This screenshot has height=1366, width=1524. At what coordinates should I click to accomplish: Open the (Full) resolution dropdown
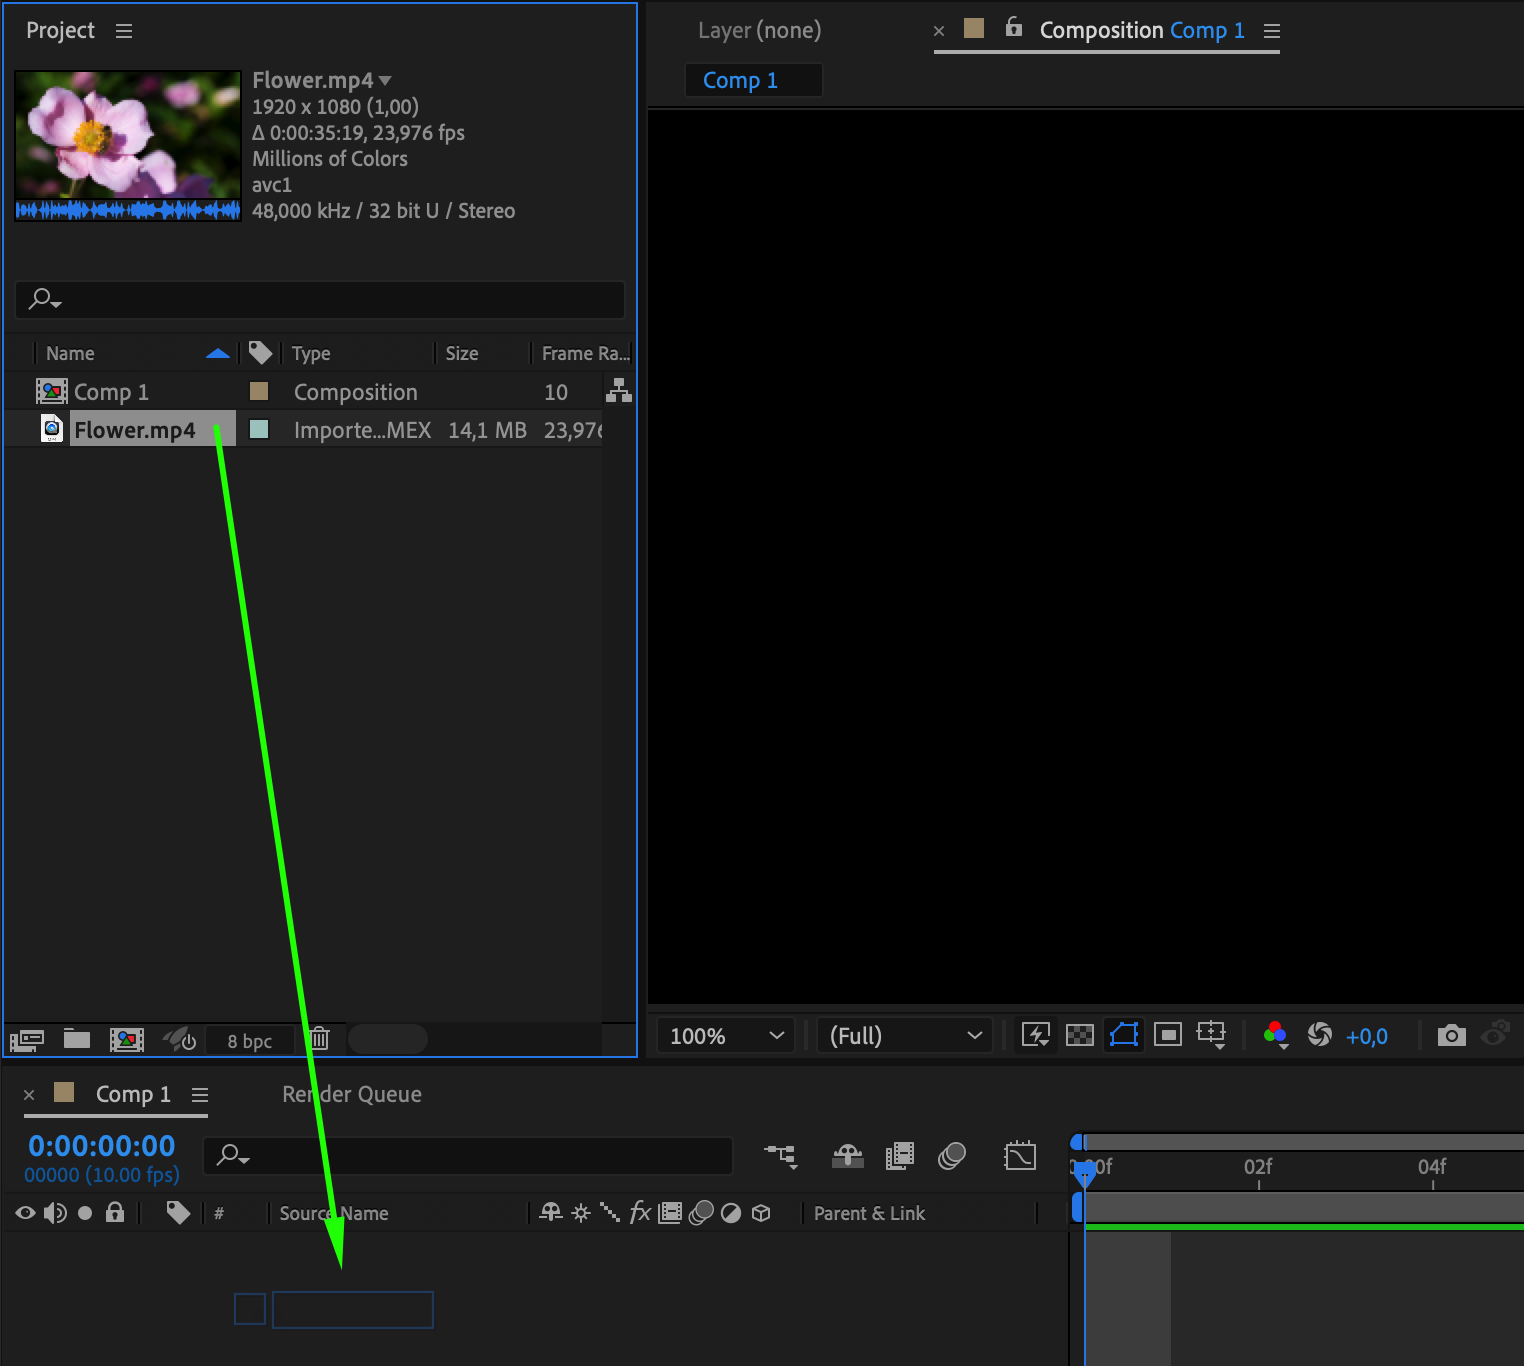point(905,1036)
